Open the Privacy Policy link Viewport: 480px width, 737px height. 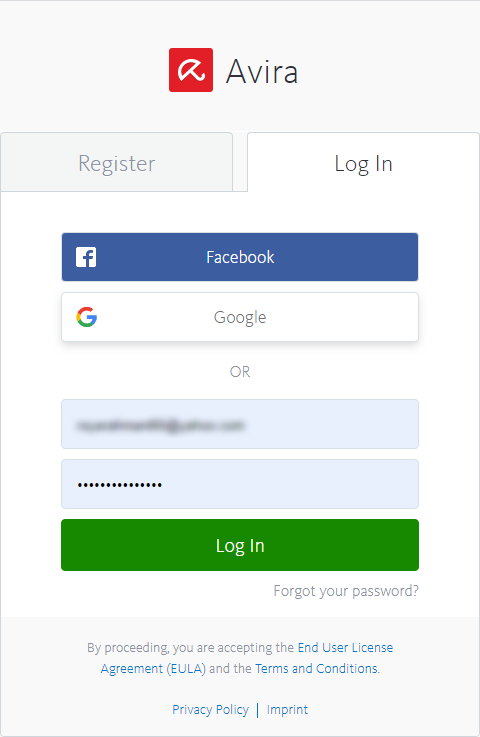pos(210,709)
